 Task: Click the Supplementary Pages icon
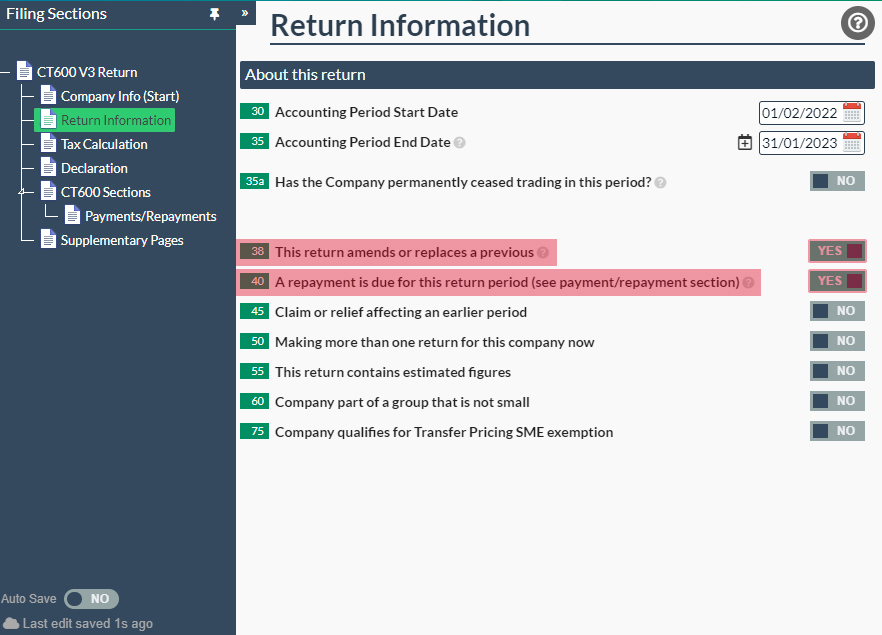click(x=48, y=240)
